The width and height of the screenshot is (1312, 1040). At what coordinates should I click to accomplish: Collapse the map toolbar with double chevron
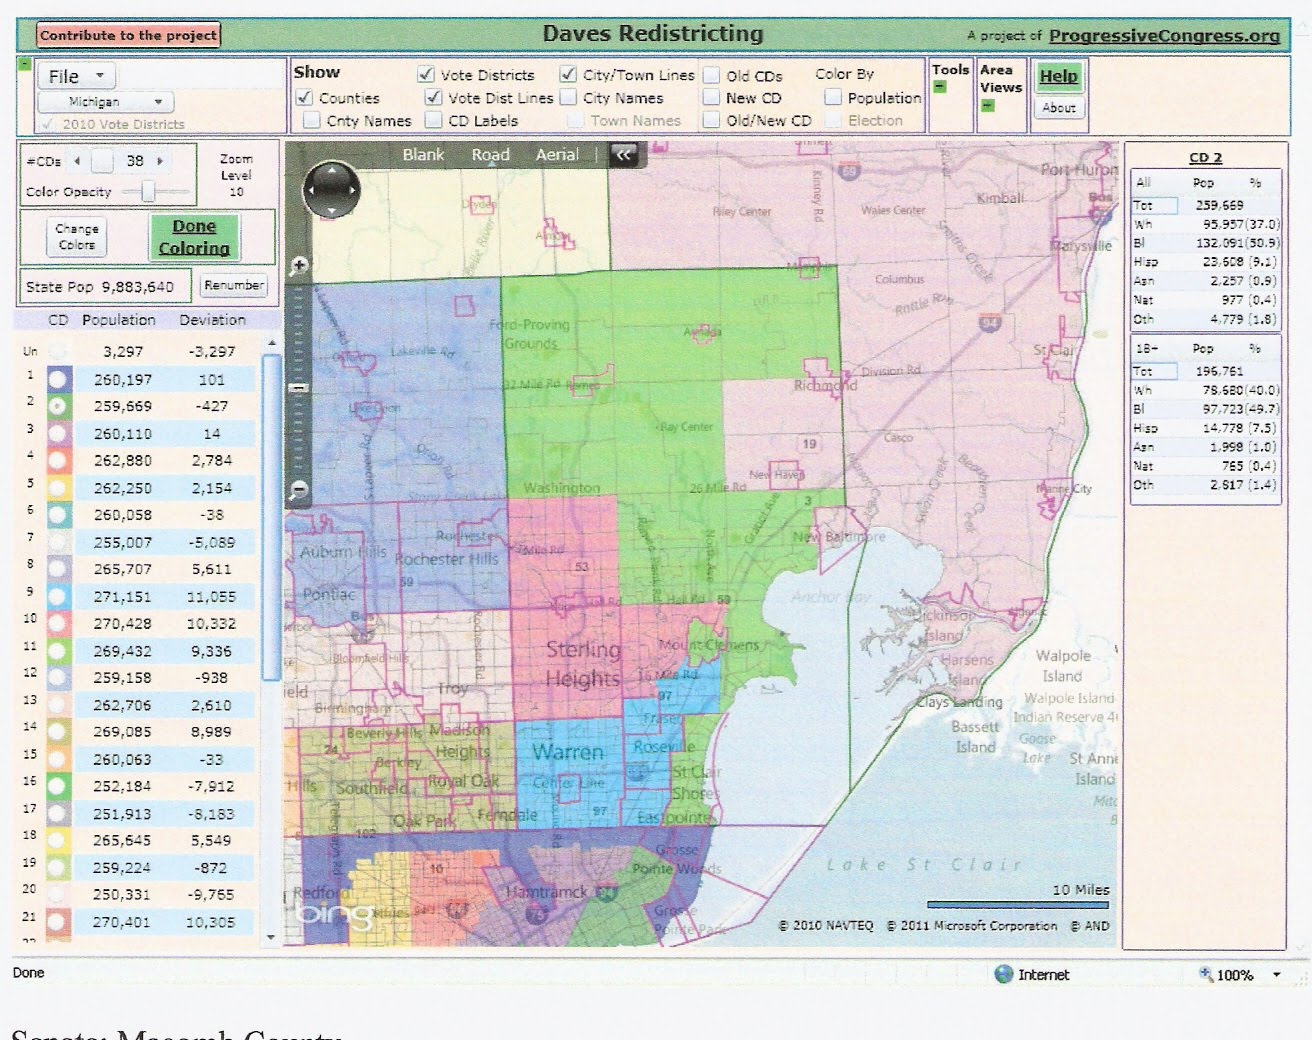(623, 154)
